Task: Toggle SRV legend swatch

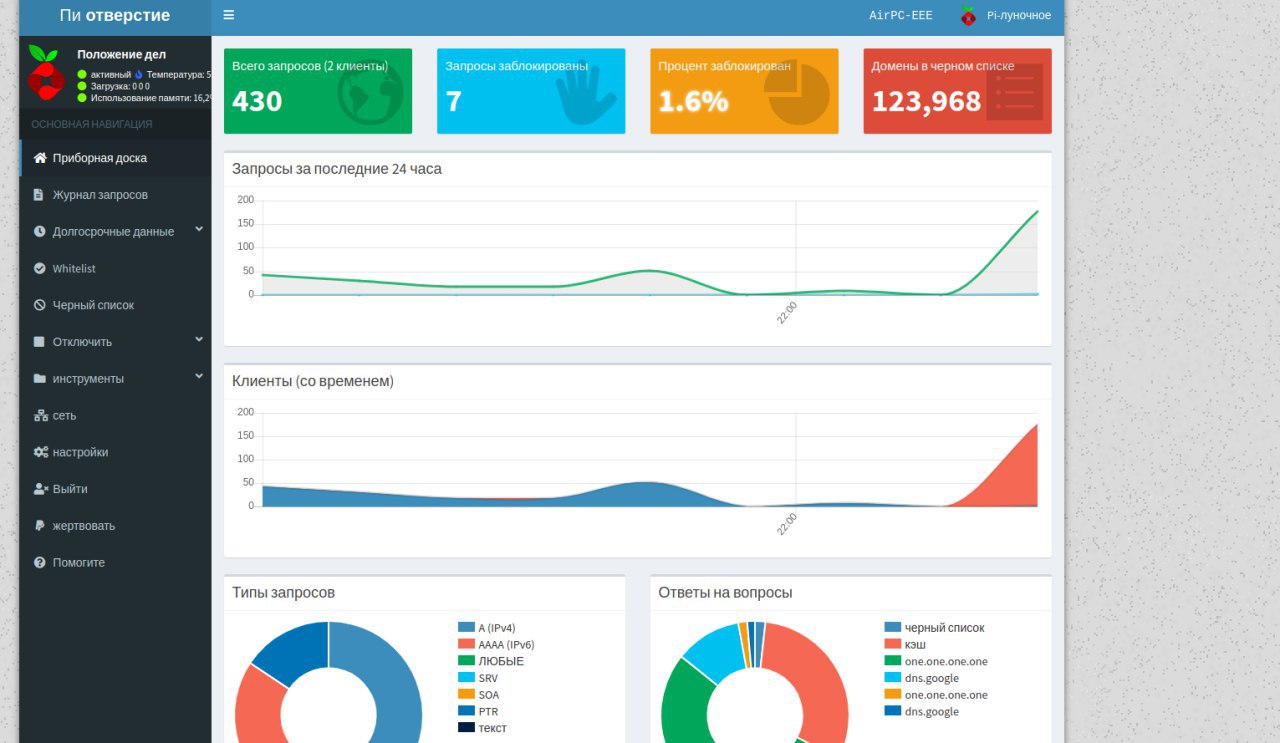Action: [466, 677]
